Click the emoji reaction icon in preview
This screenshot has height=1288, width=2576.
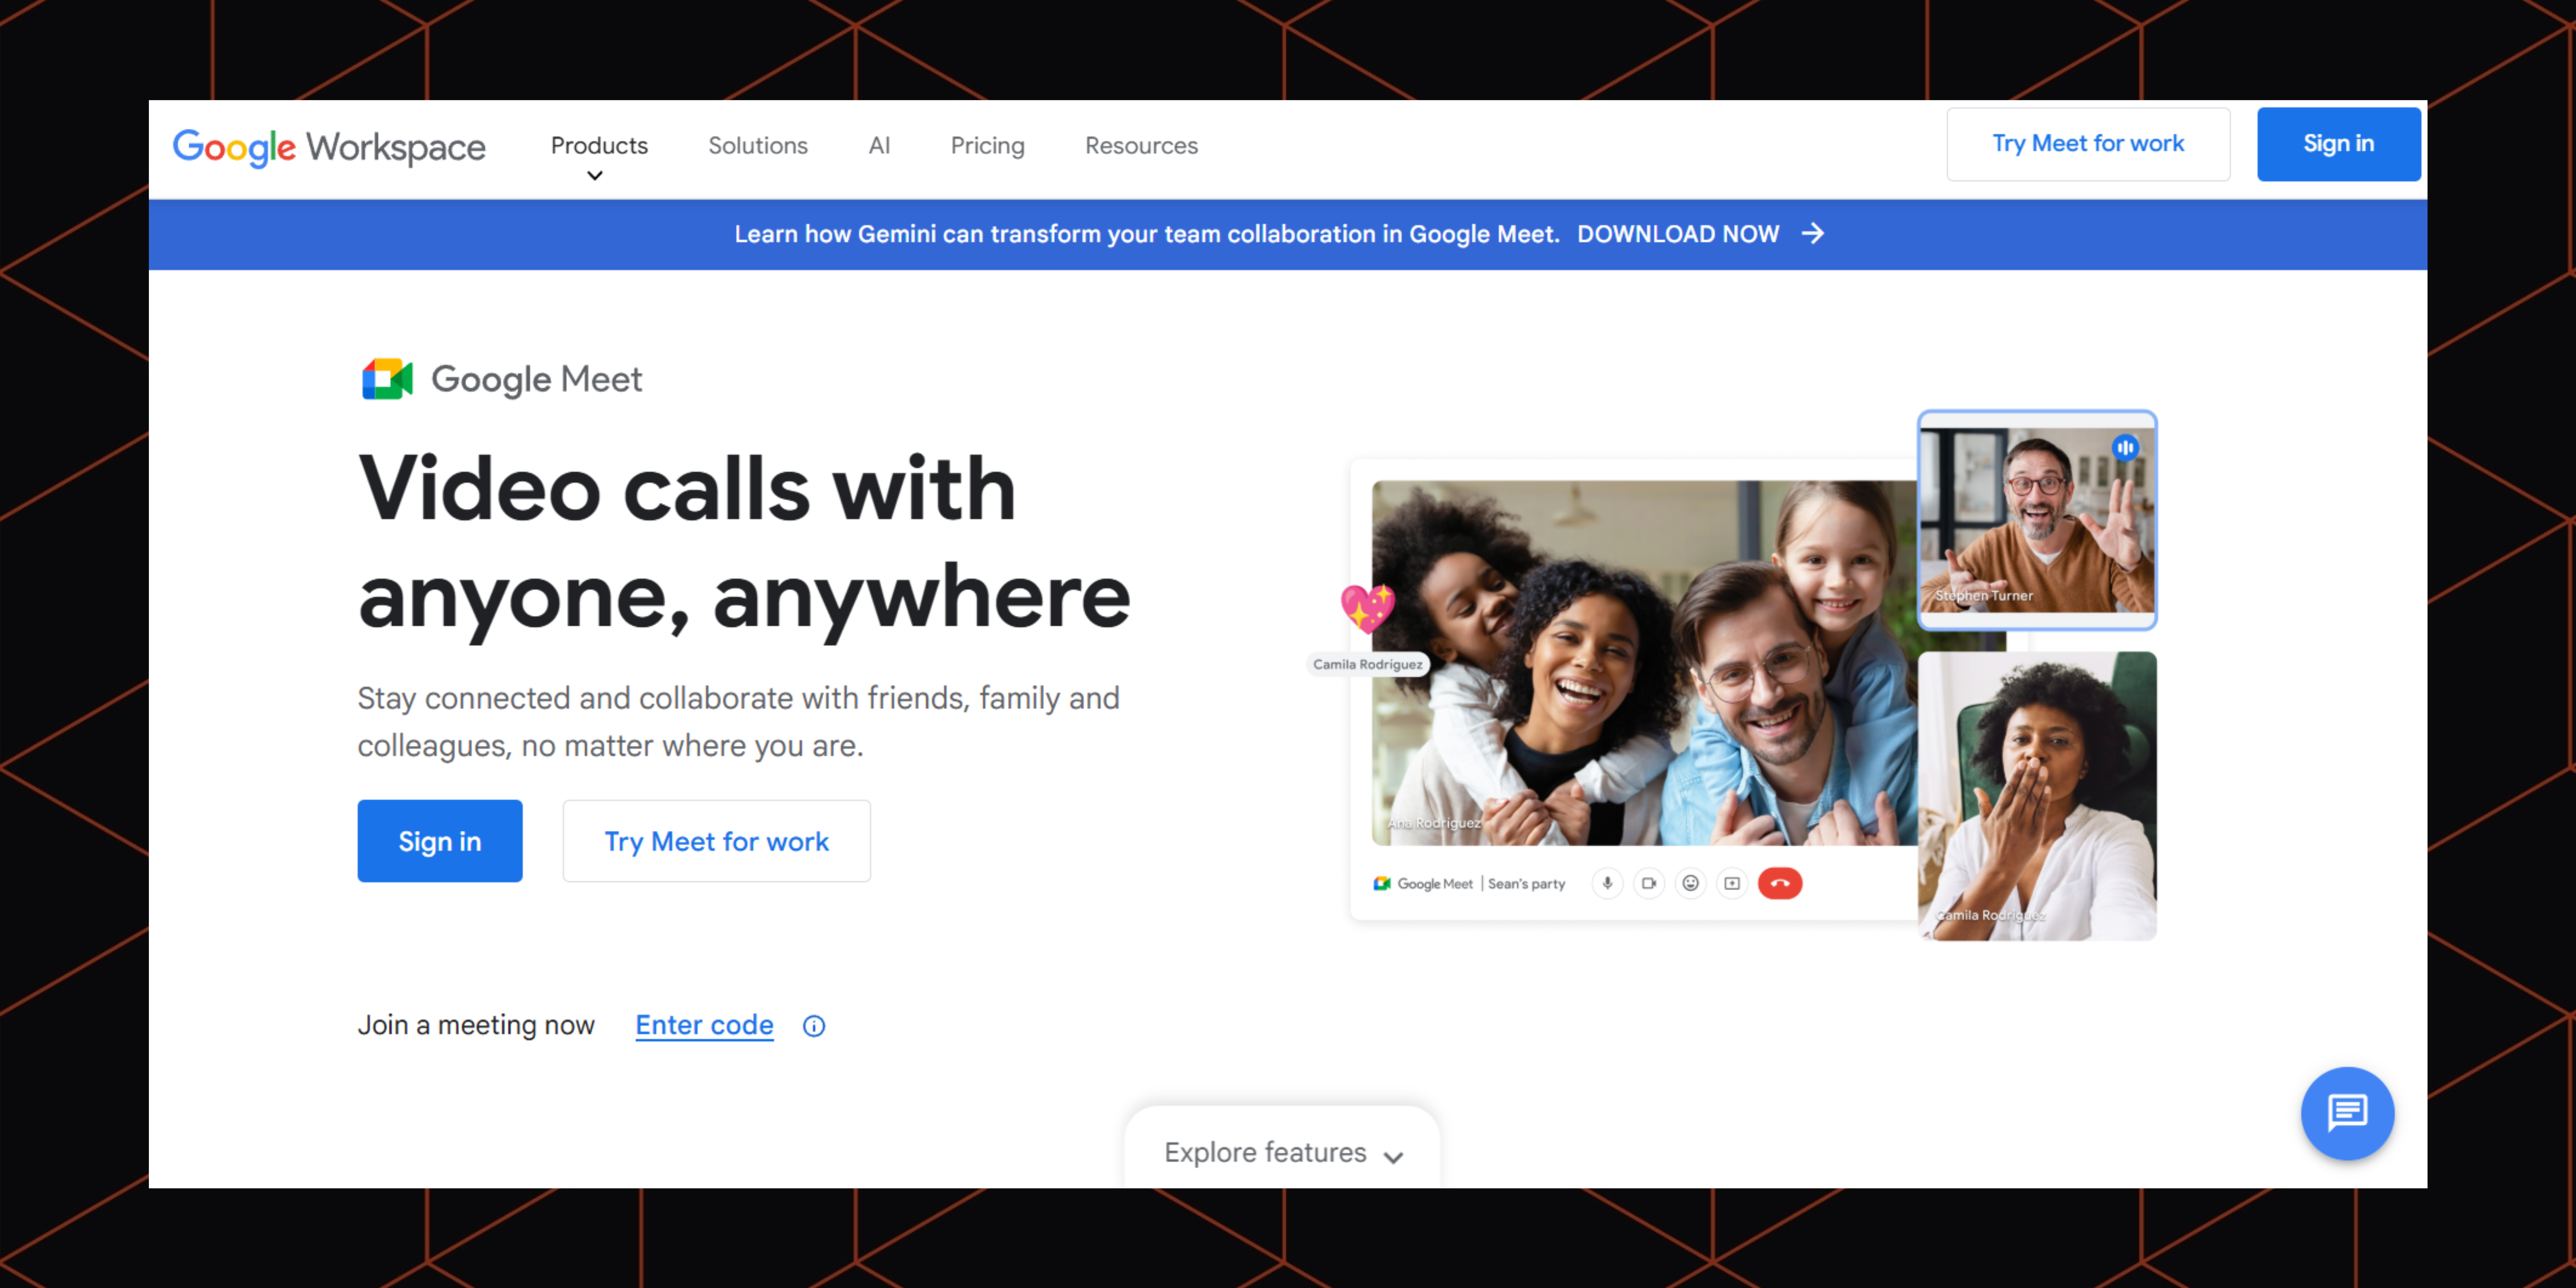point(1690,883)
